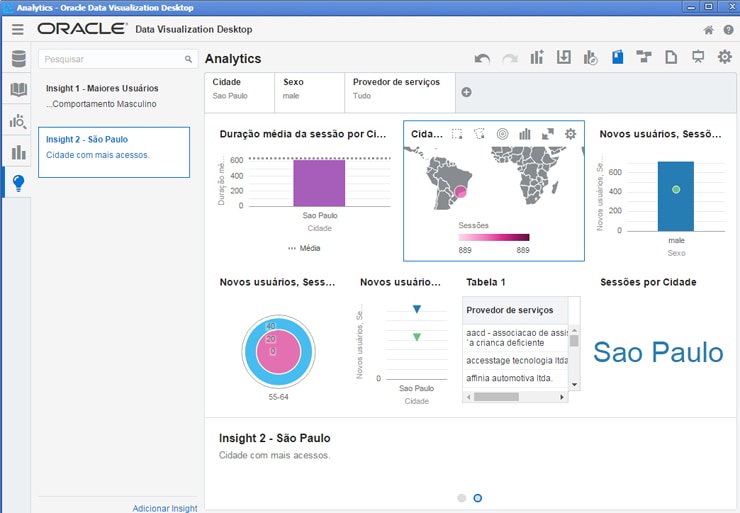Click the Sessões color gradient legend
740x513 pixels.
point(494,237)
